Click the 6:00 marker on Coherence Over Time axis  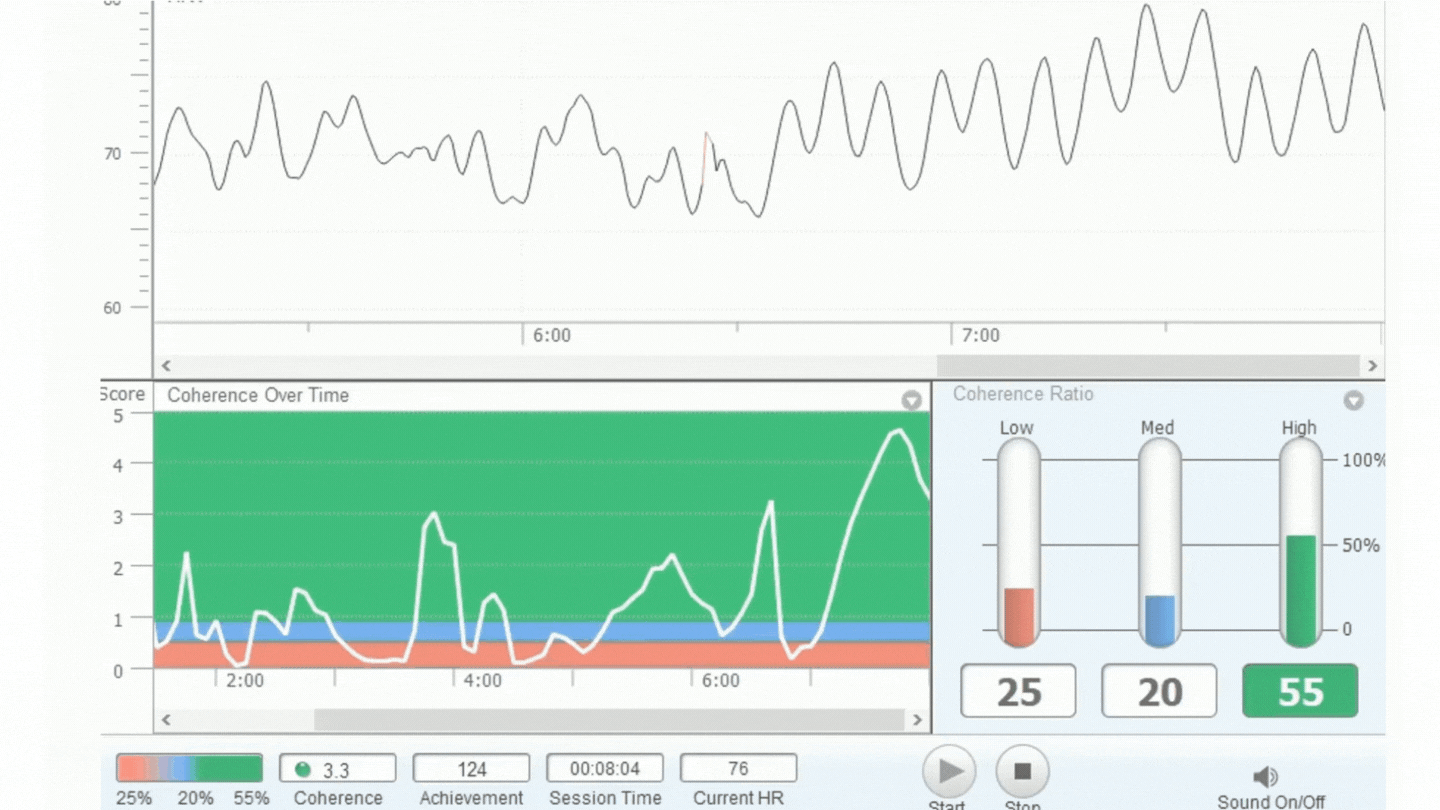click(721, 681)
